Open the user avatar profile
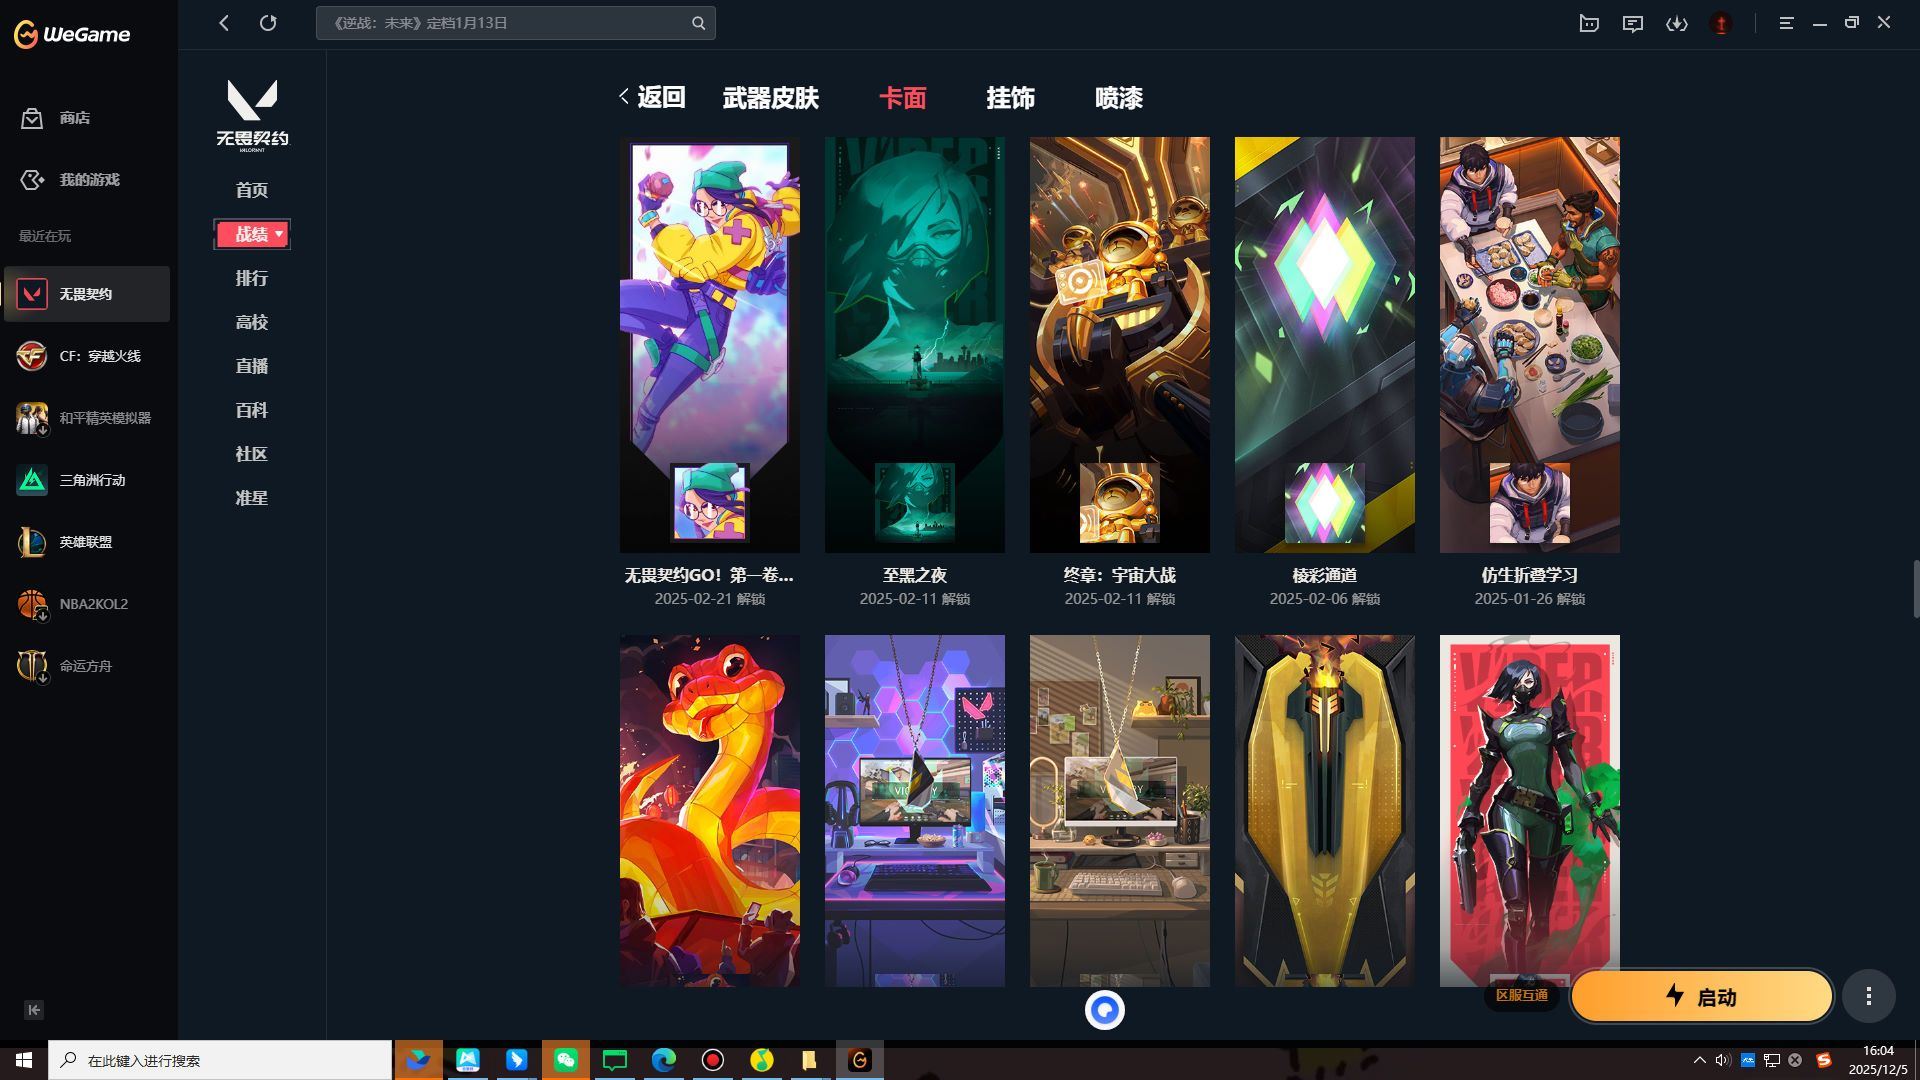The image size is (1920, 1080). (x=1721, y=23)
